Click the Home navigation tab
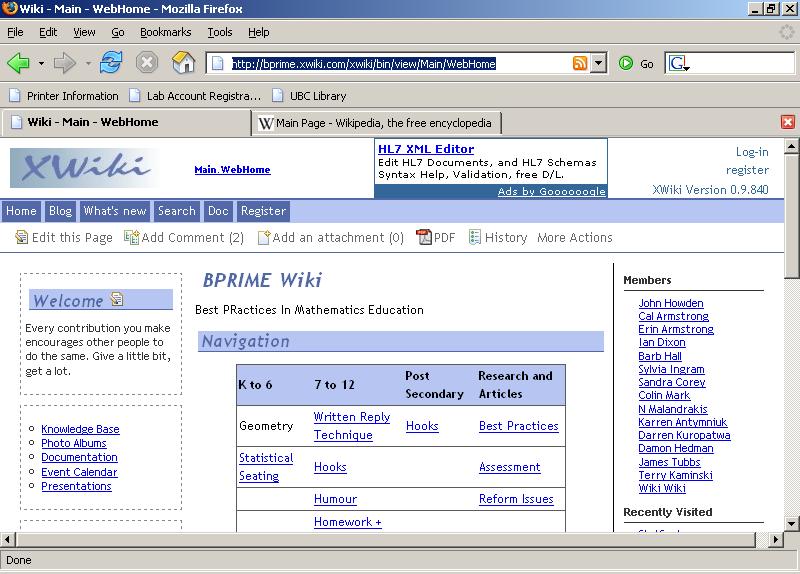Screen dimensions: 800x574 pyautogui.click(x=21, y=211)
